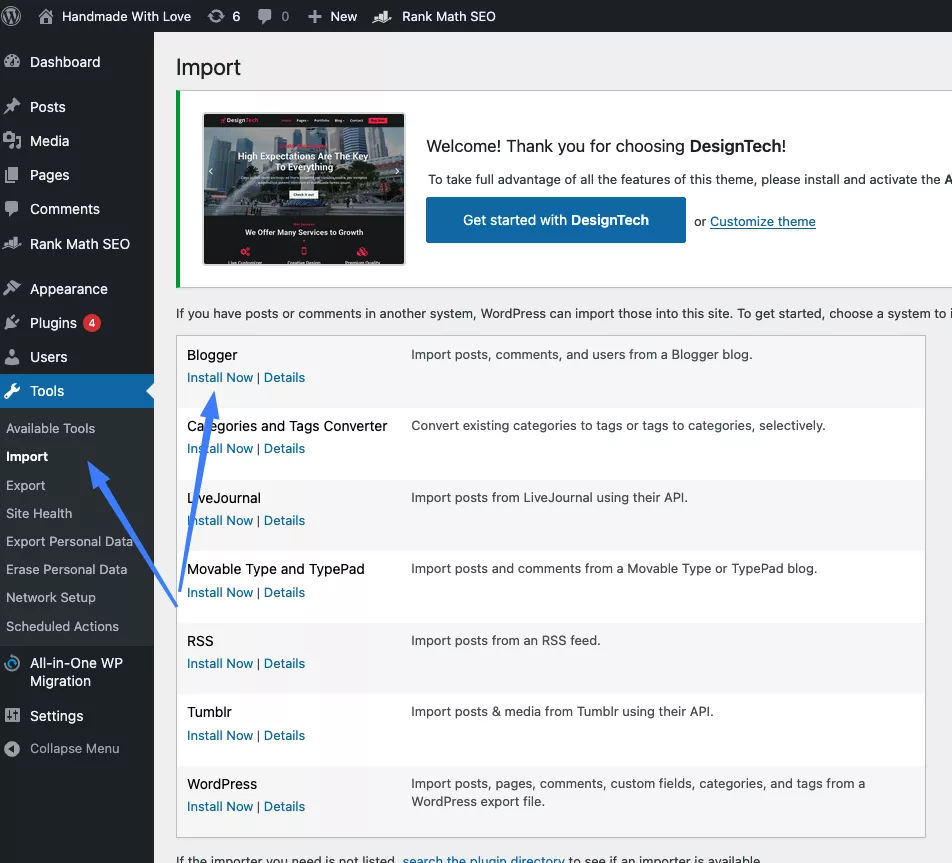The image size is (952, 863).
Task: Select the Media library icon
Action: point(14,140)
